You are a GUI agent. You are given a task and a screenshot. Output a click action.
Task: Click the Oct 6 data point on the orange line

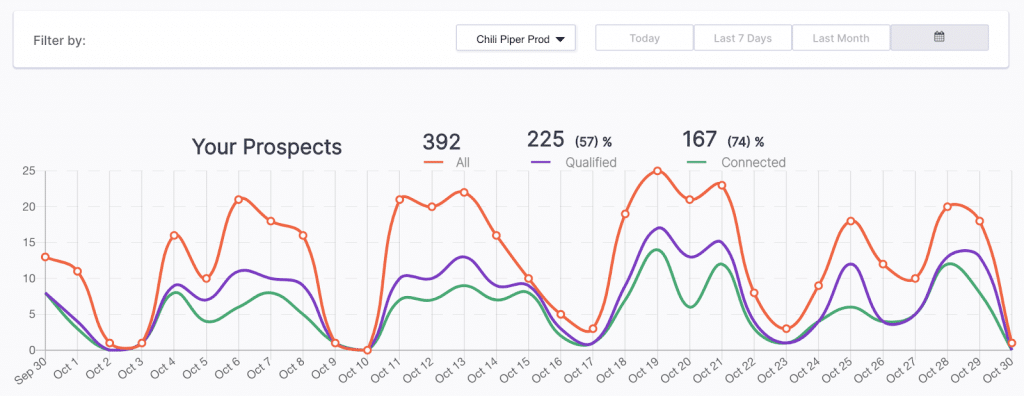click(x=238, y=199)
